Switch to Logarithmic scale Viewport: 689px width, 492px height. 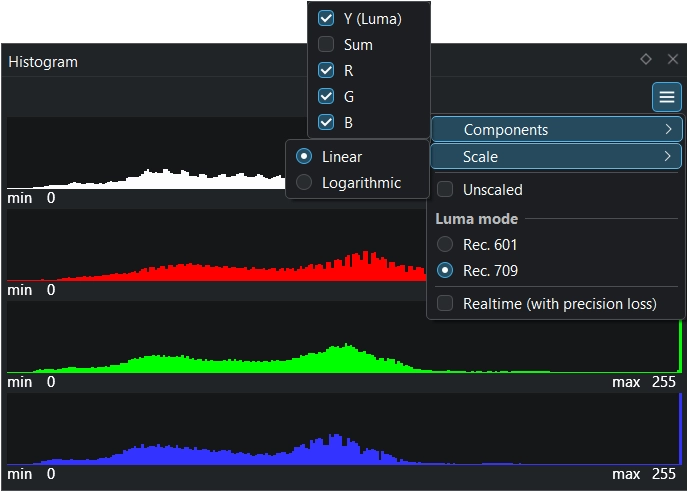tap(304, 183)
